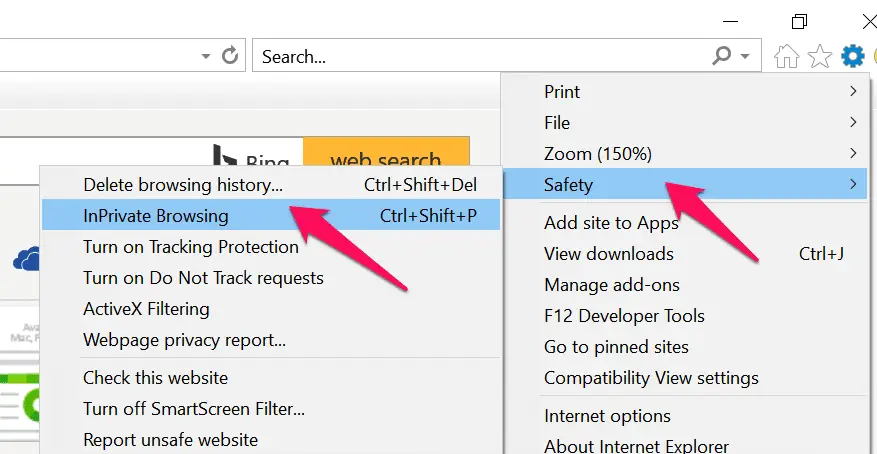Open search provider dropdown arrow
Viewport: 877px width, 454px height.
tap(745, 56)
